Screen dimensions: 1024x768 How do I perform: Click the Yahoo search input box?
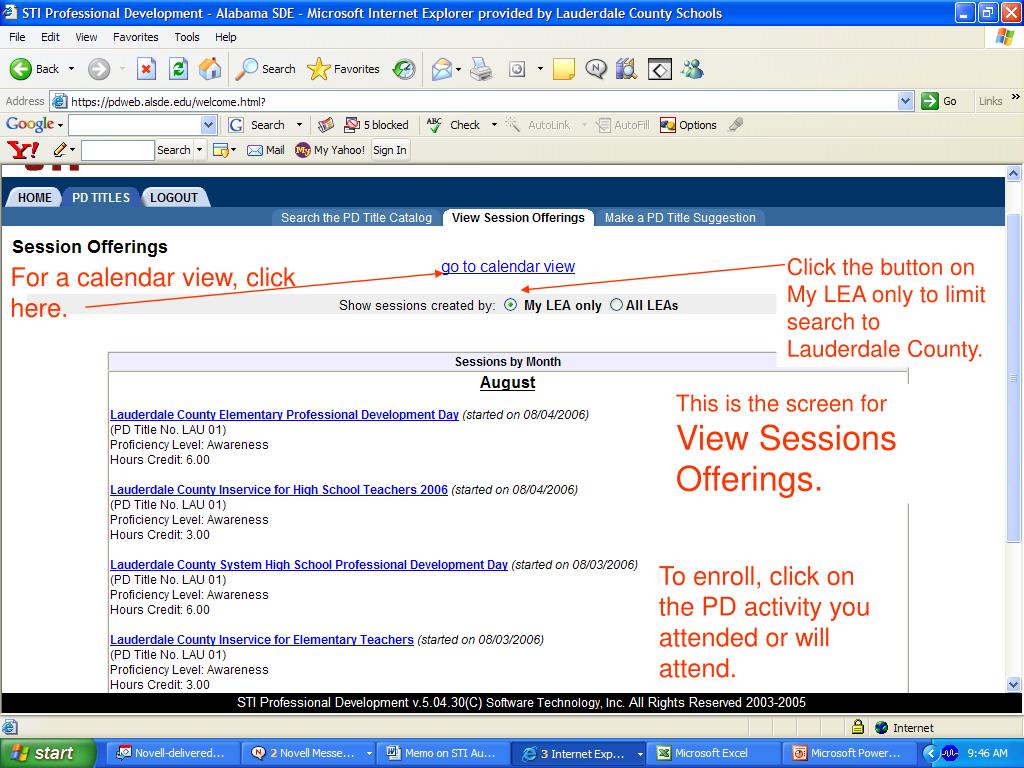(x=118, y=150)
